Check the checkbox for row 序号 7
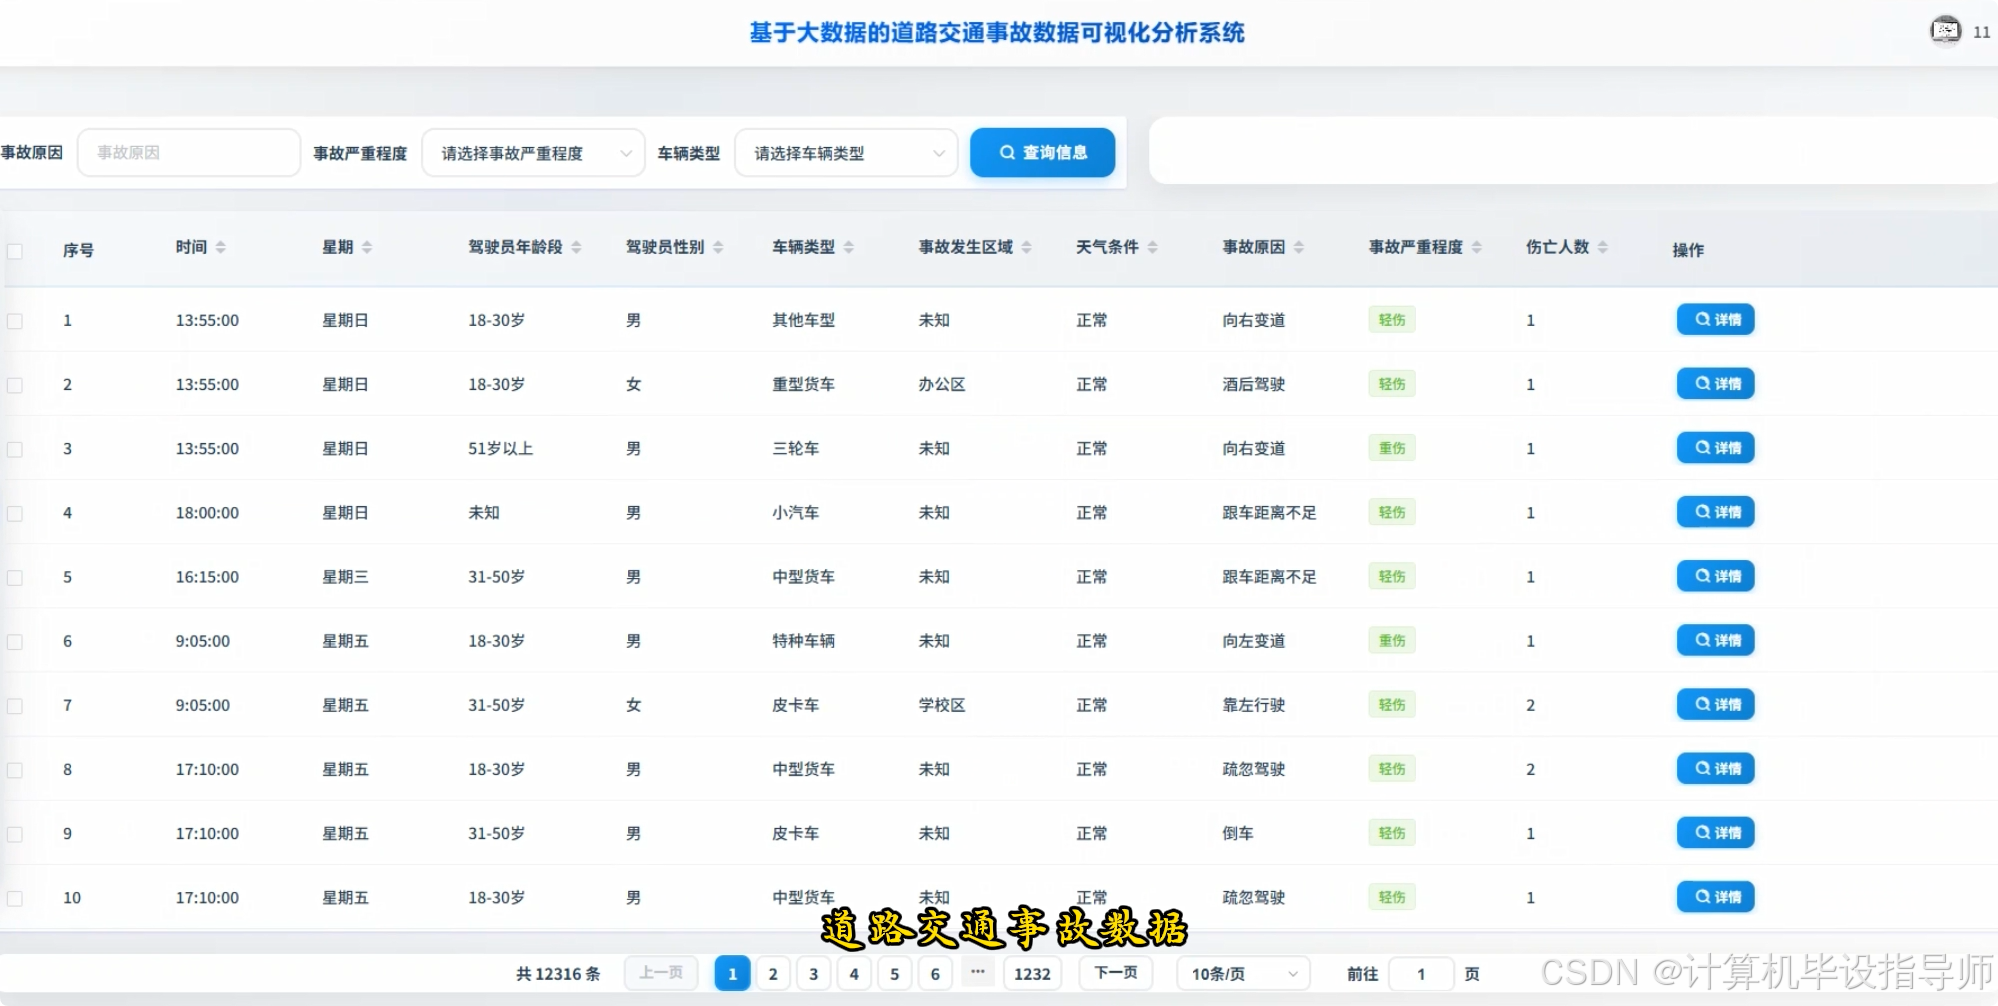1998x1006 pixels. [14, 705]
